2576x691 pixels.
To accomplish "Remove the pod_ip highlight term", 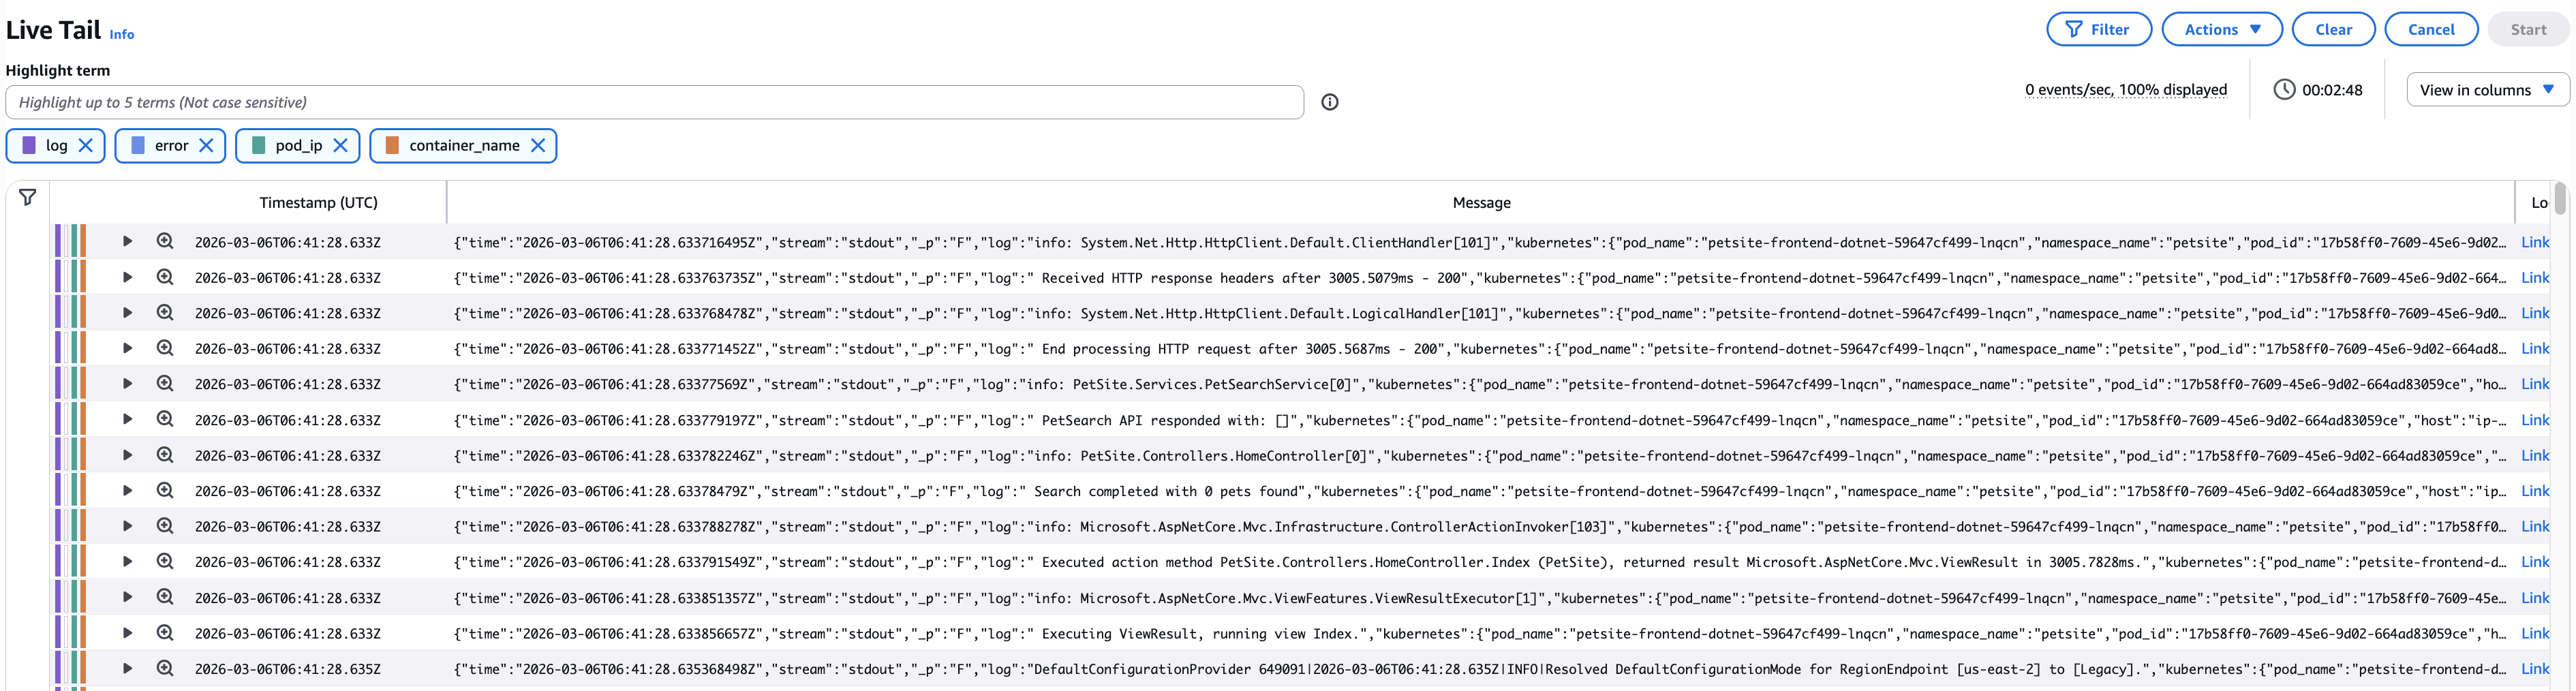I will (x=340, y=145).
